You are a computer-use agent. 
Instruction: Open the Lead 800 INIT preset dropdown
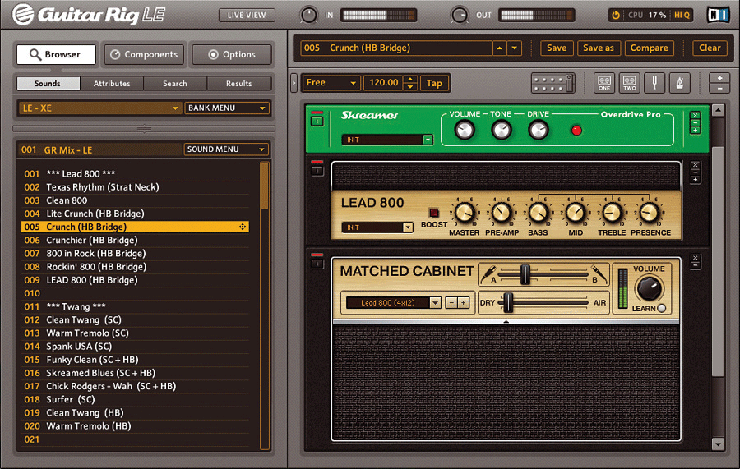378,227
